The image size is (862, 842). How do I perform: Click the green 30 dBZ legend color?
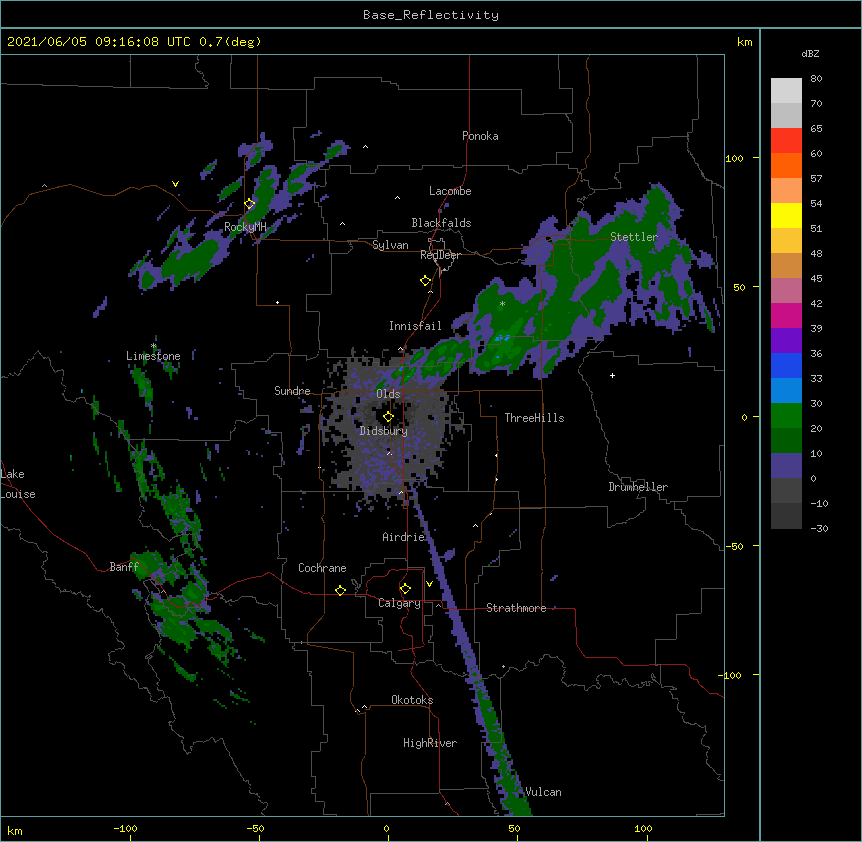coord(786,415)
